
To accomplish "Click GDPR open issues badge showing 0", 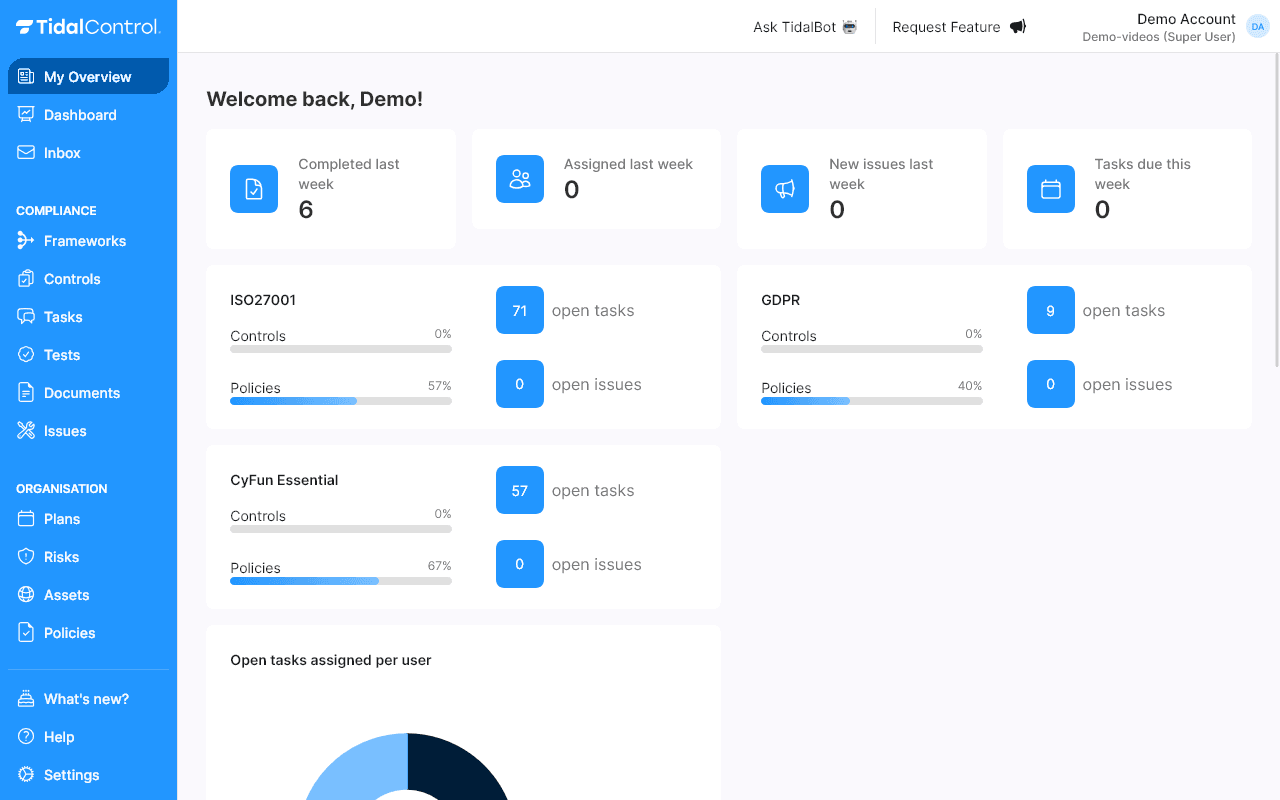I will point(1050,384).
